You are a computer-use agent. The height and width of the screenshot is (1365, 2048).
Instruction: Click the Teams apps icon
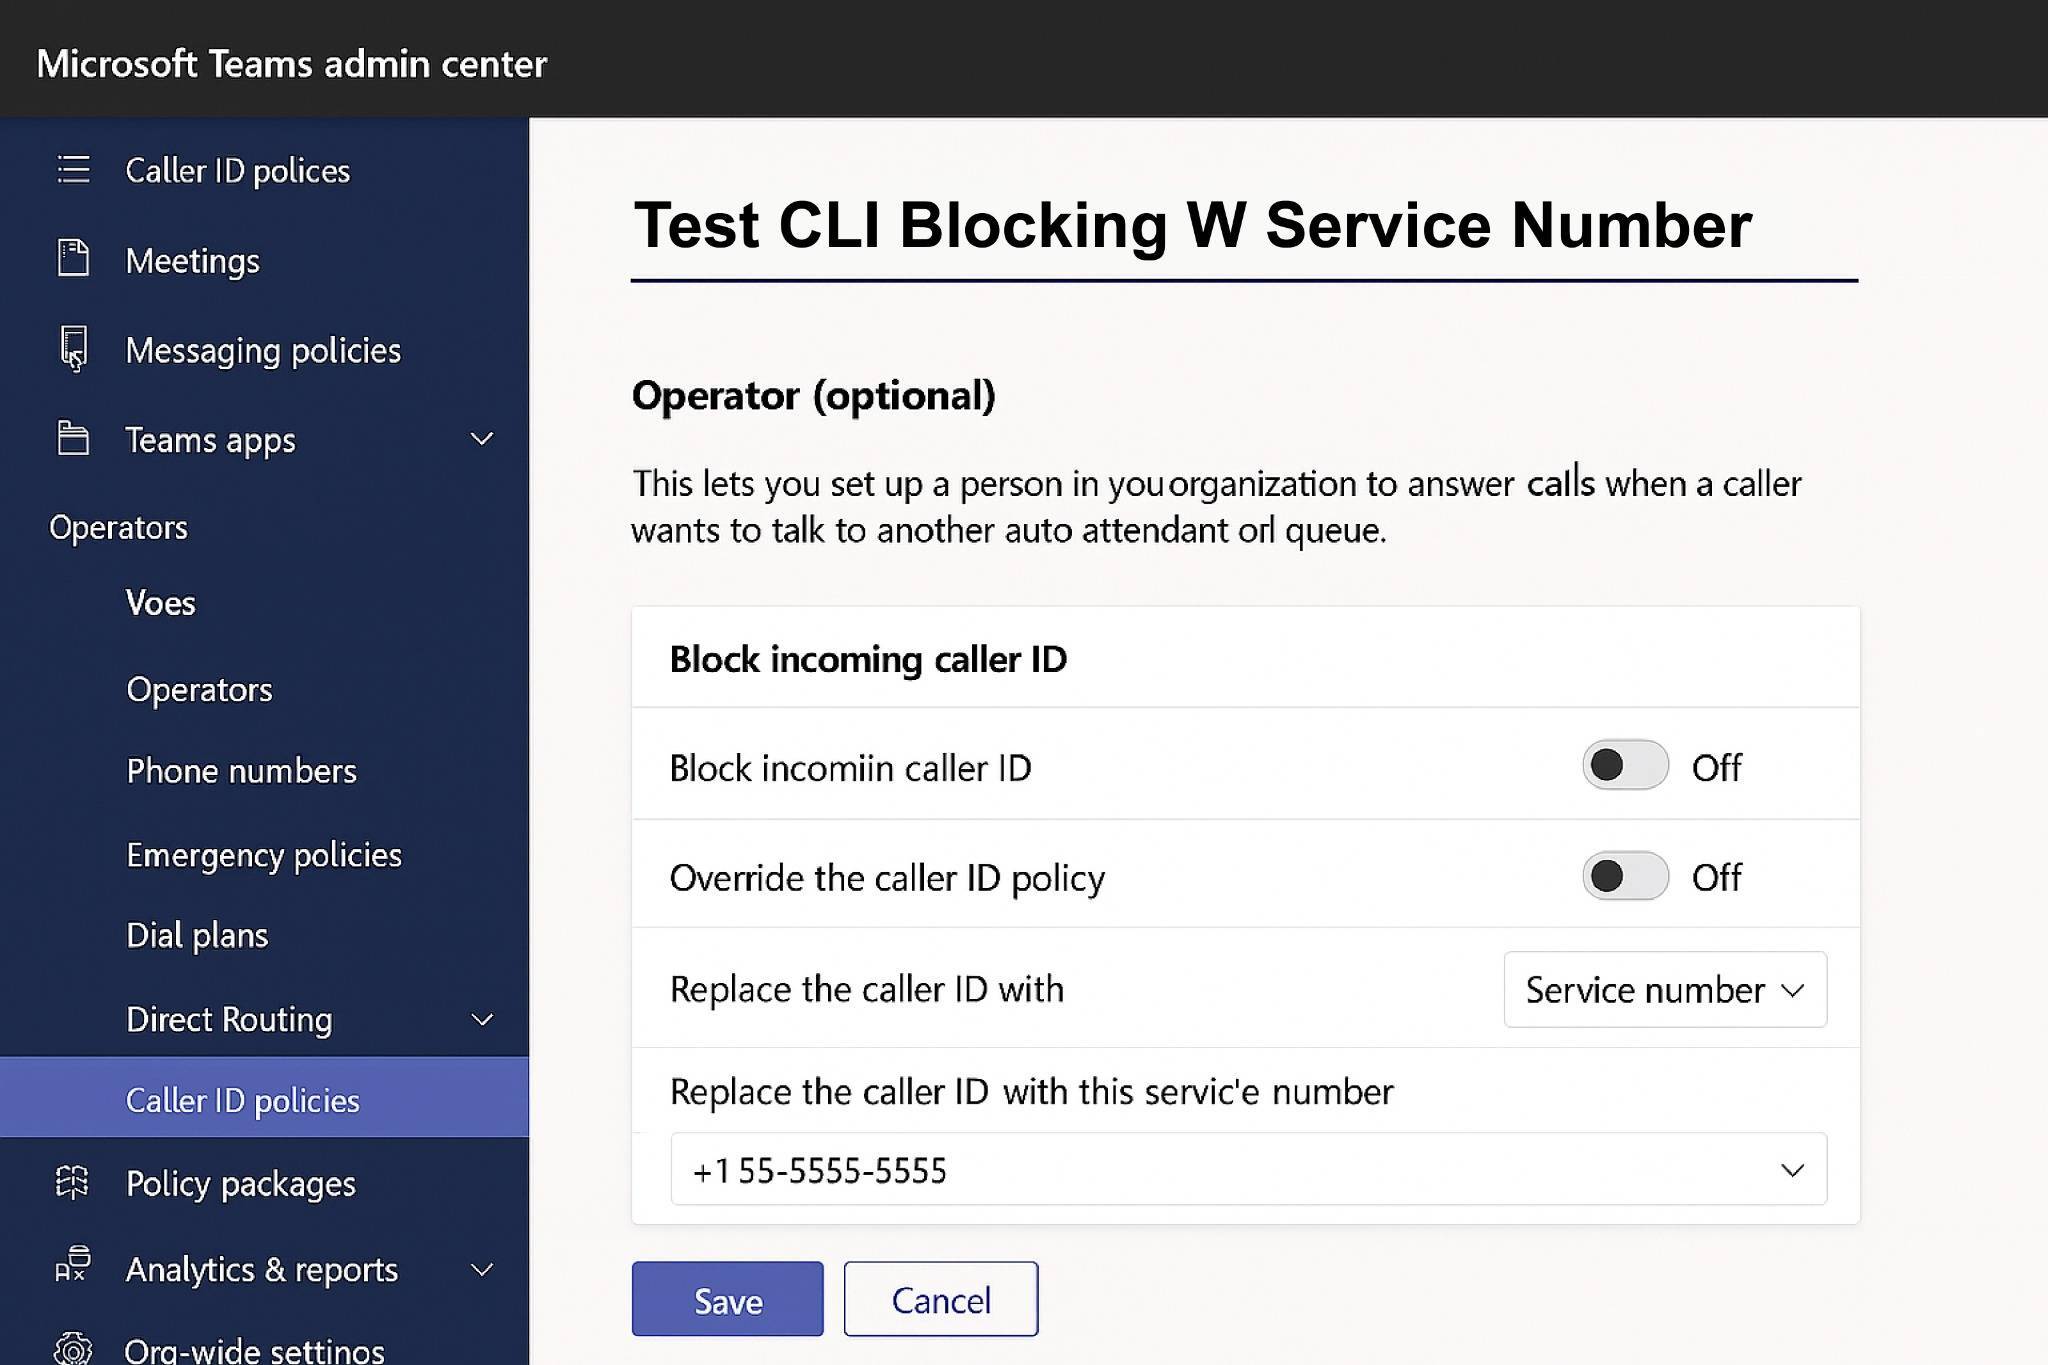click(74, 439)
